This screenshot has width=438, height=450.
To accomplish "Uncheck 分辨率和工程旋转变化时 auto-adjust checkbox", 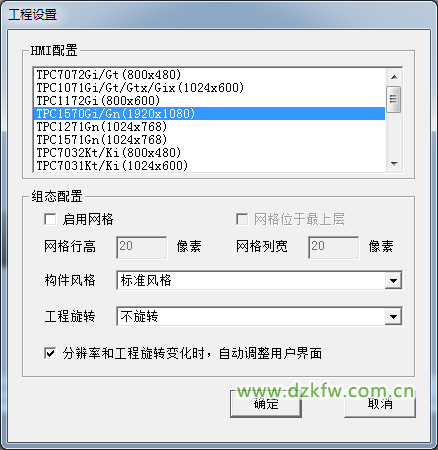I will [x=50, y=353].
